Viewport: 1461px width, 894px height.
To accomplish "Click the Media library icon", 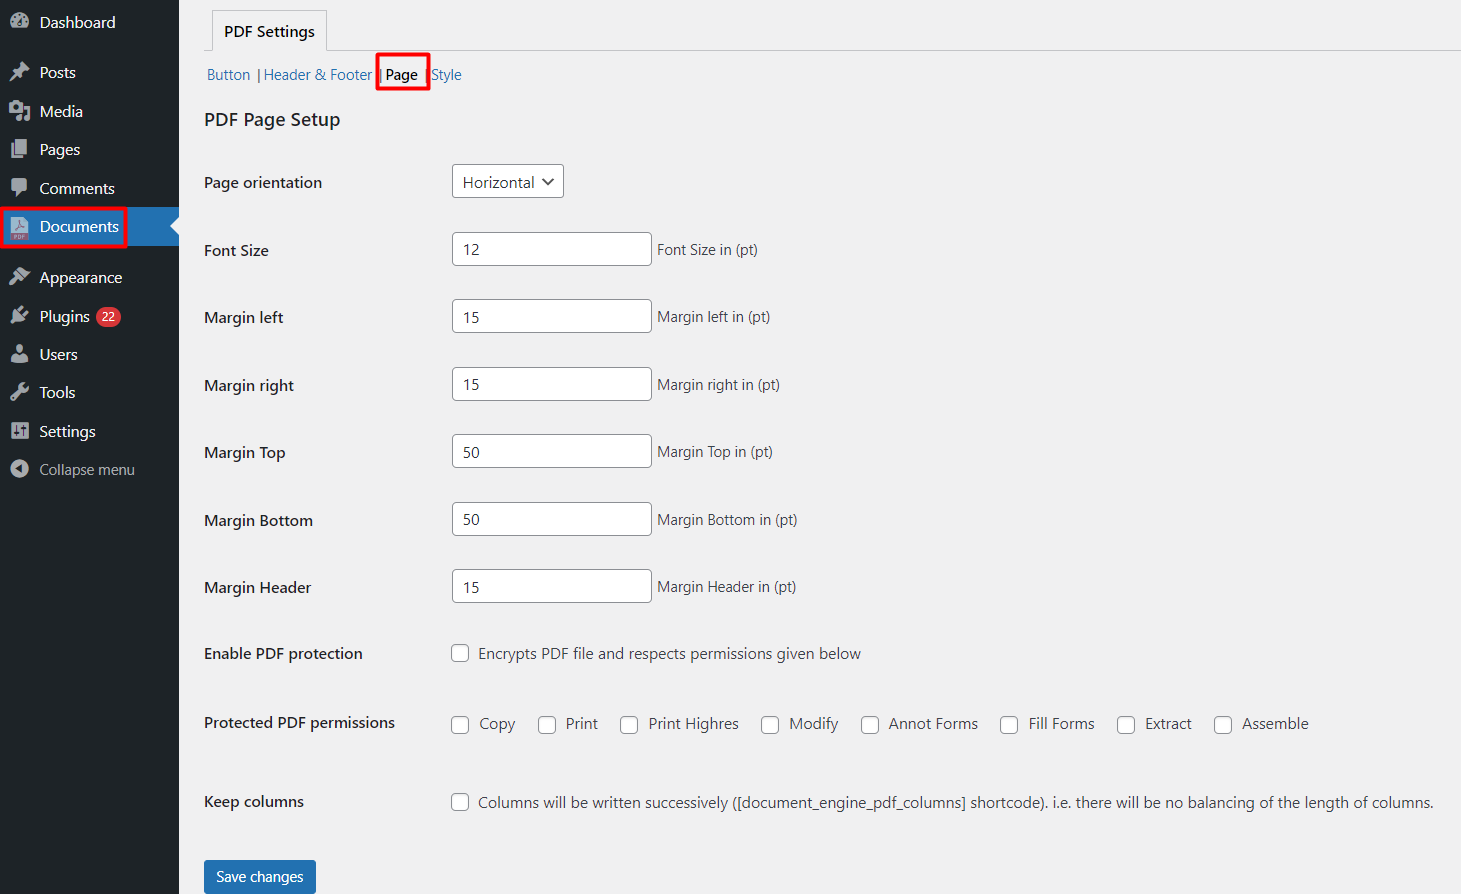I will [19, 111].
